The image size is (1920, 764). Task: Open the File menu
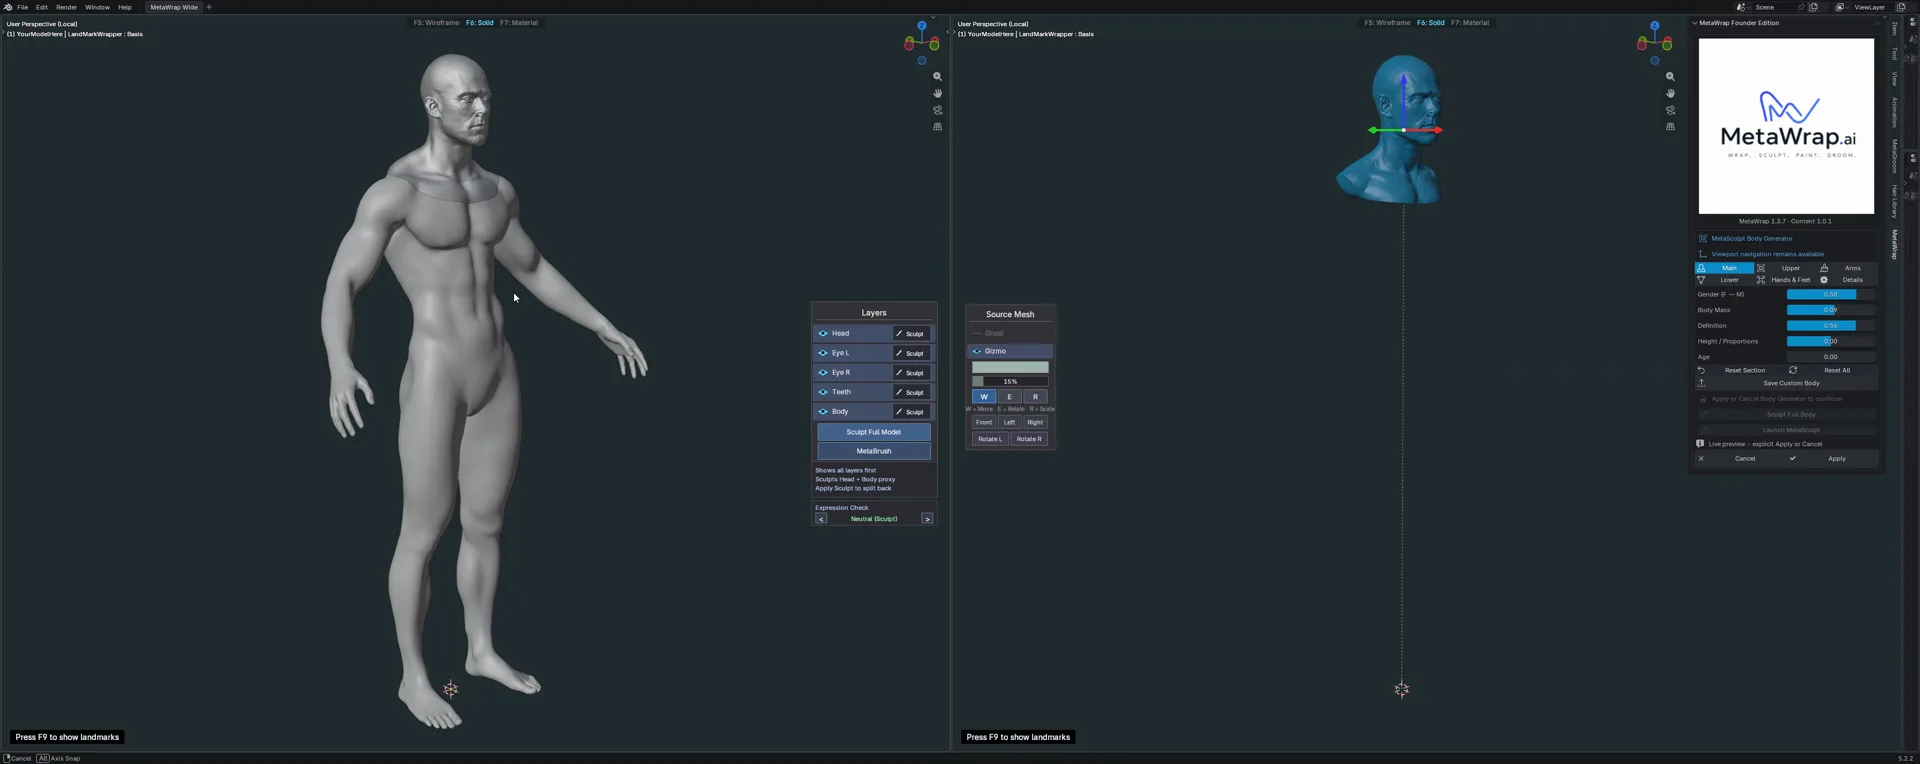(23, 7)
